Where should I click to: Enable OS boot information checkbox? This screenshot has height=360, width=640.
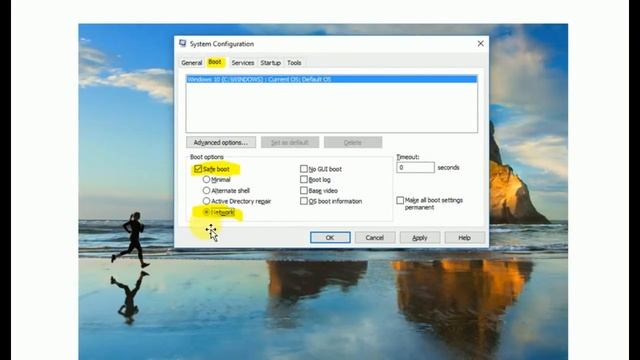(x=304, y=201)
